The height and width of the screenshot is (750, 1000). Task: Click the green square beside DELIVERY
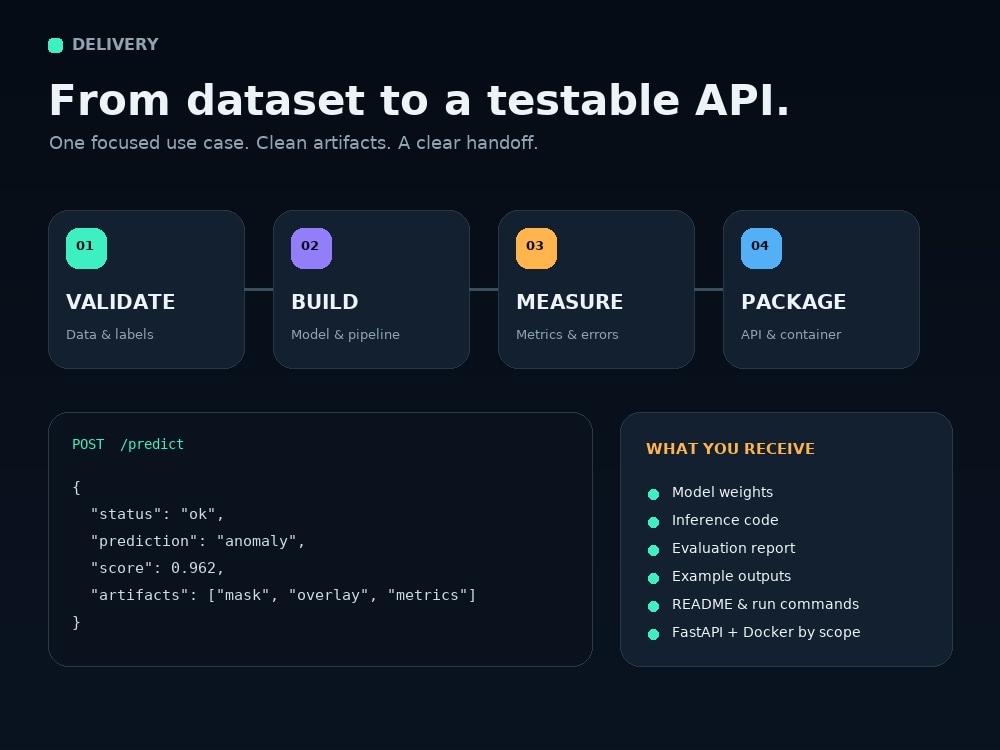[x=55, y=45]
